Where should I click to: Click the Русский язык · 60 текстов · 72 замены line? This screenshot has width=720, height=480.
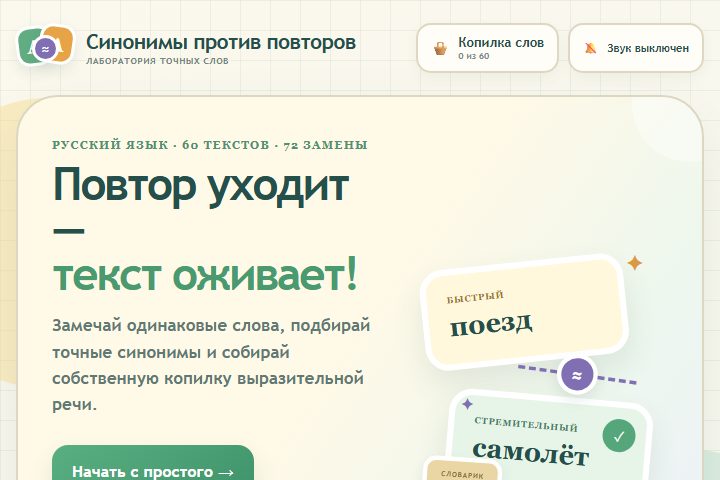210,145
